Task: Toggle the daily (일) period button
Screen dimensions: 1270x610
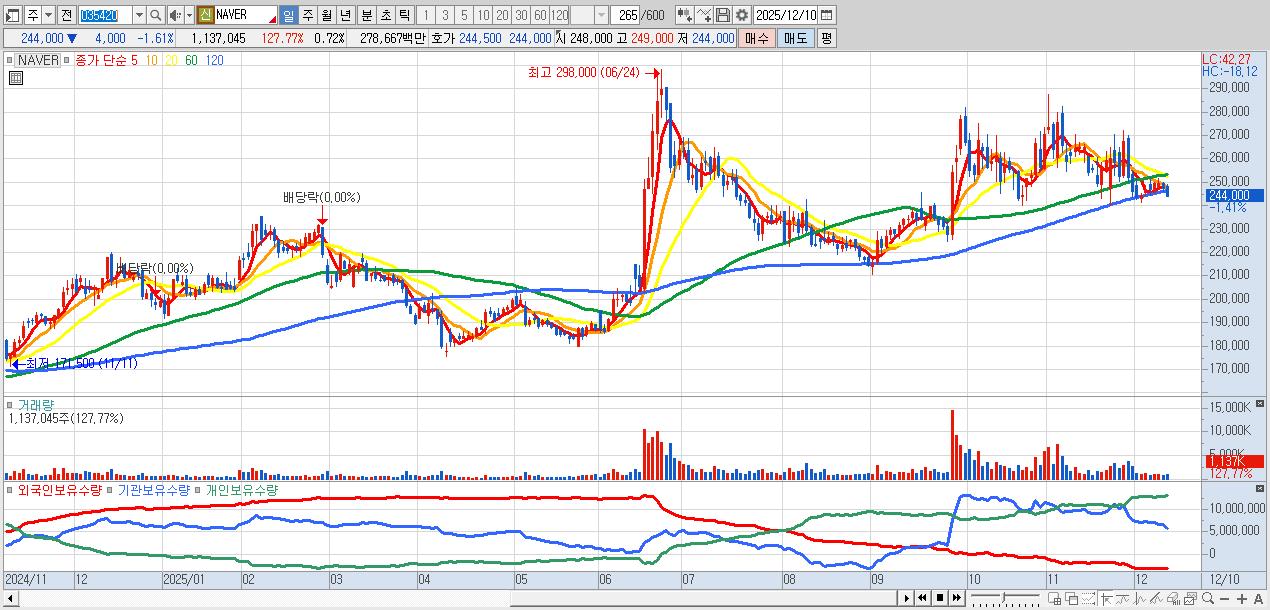Action: [x=288, y=15]
